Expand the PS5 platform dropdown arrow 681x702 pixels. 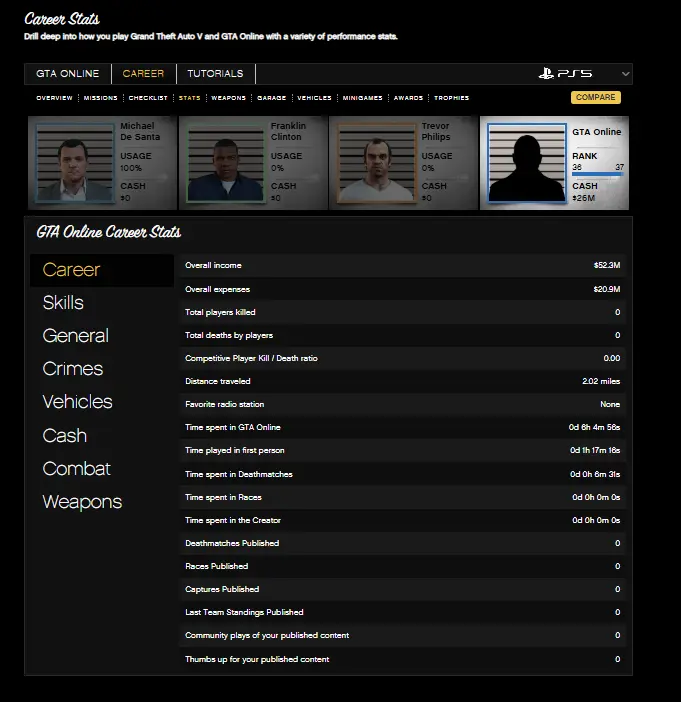click(625, 74)
